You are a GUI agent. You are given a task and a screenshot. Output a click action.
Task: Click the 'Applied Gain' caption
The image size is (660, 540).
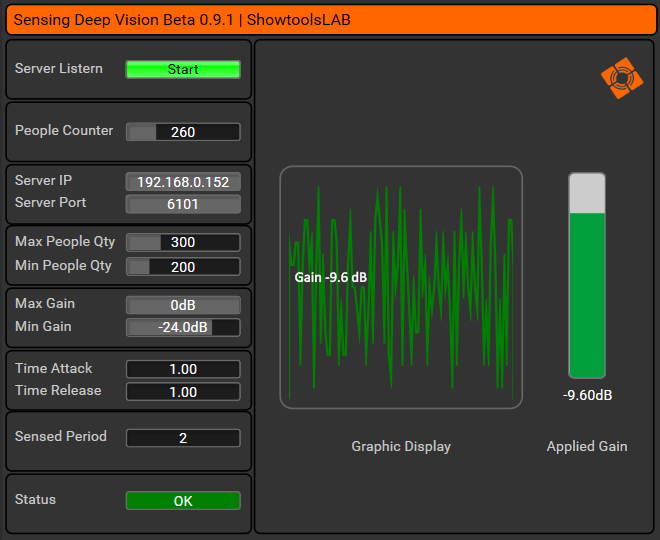click(587, 446)
